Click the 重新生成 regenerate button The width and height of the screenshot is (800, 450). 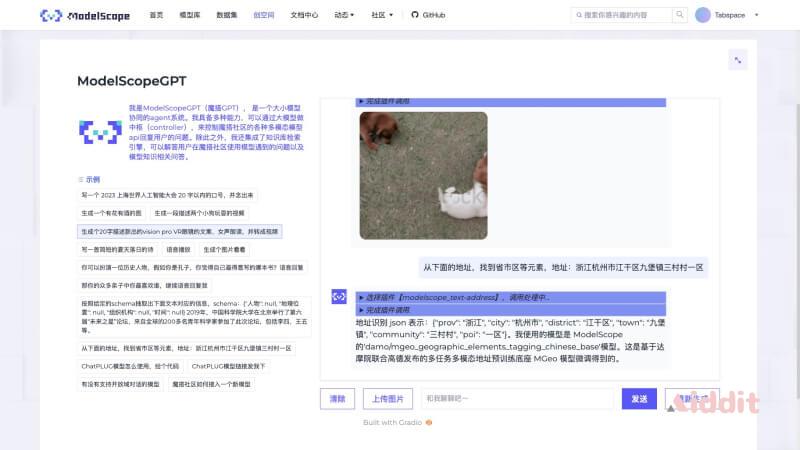click(x=692, y=398)
